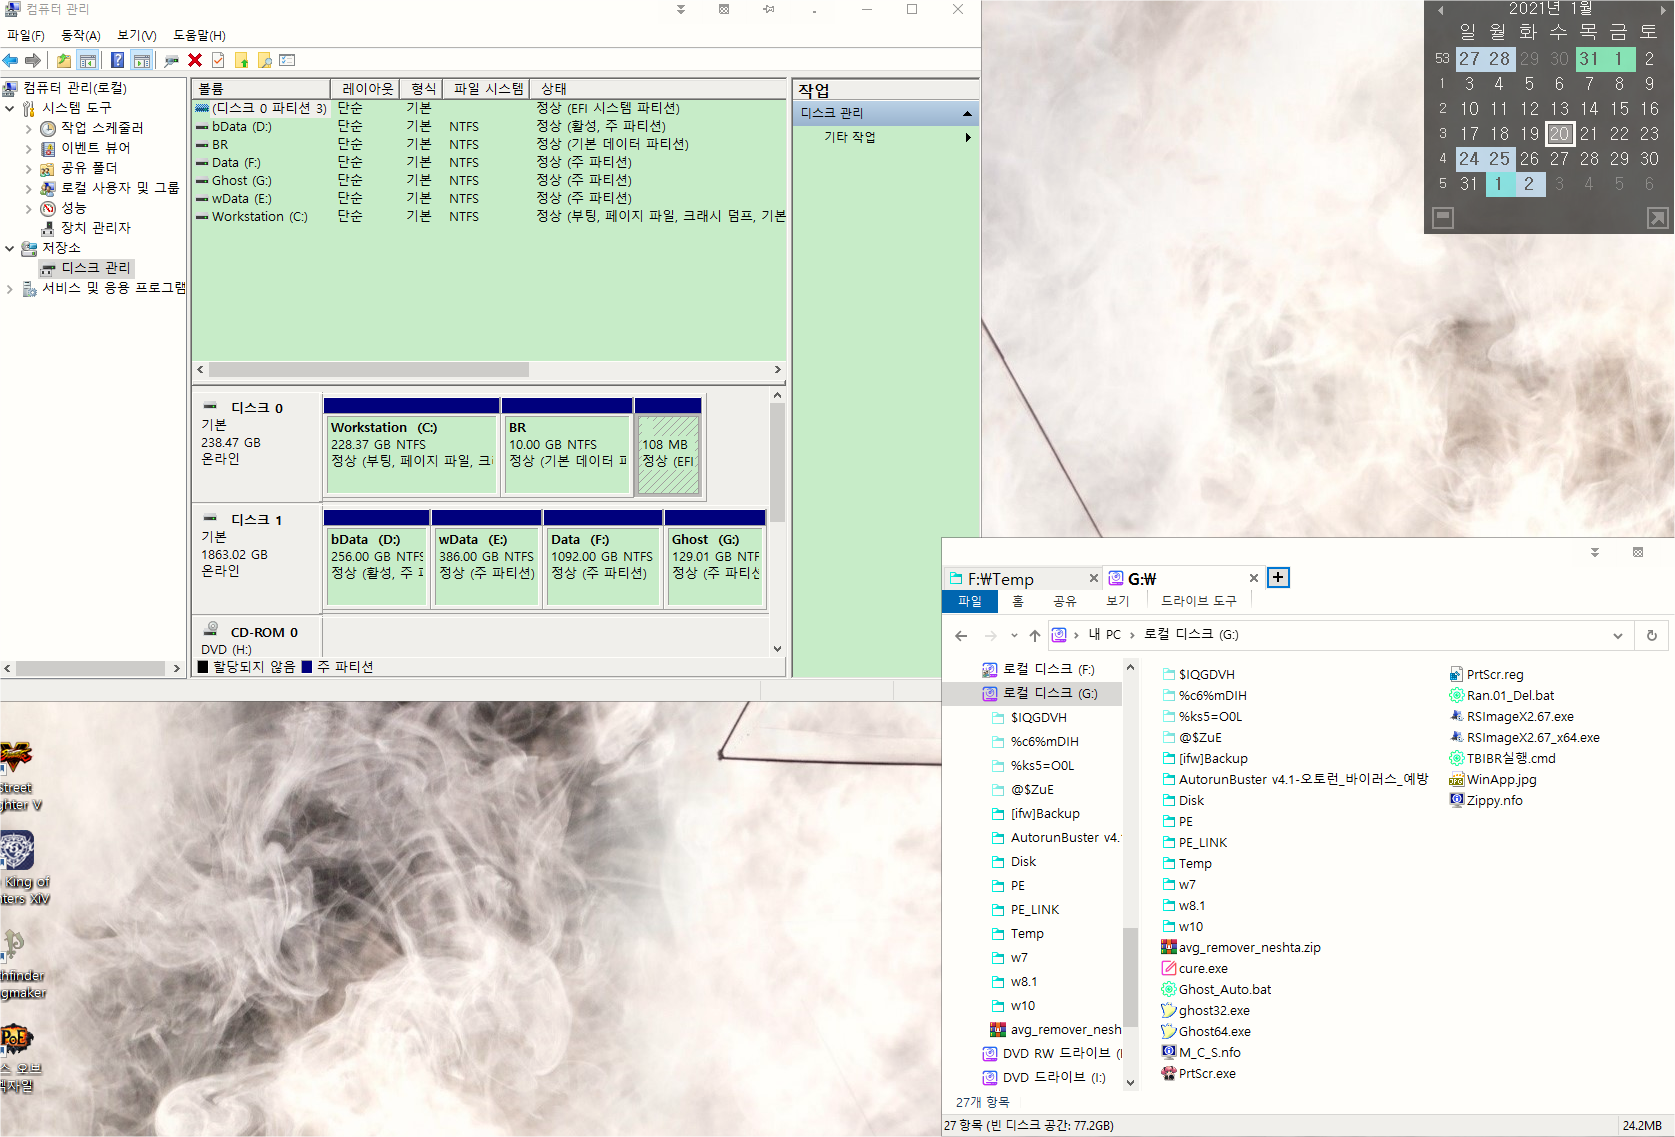The width and height of the screenshot is (1675, 1137).
Task: Click the CD-ROM 0 drive icon
Action: [211, 630]
